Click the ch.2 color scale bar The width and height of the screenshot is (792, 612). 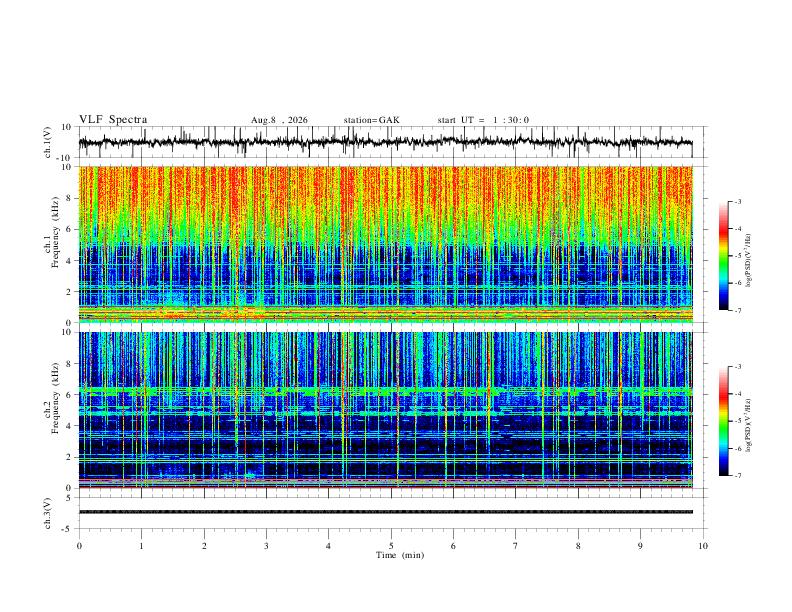click(724, 421)
